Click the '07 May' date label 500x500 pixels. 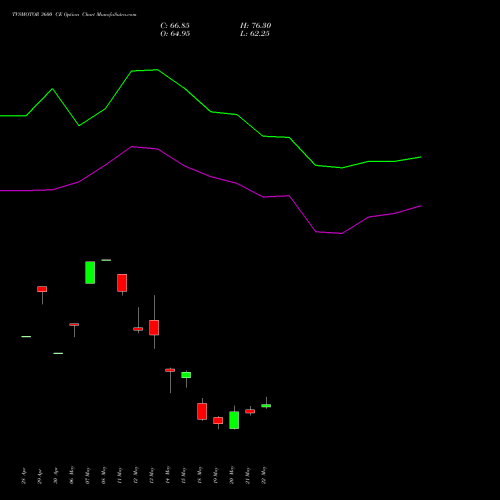88,475
